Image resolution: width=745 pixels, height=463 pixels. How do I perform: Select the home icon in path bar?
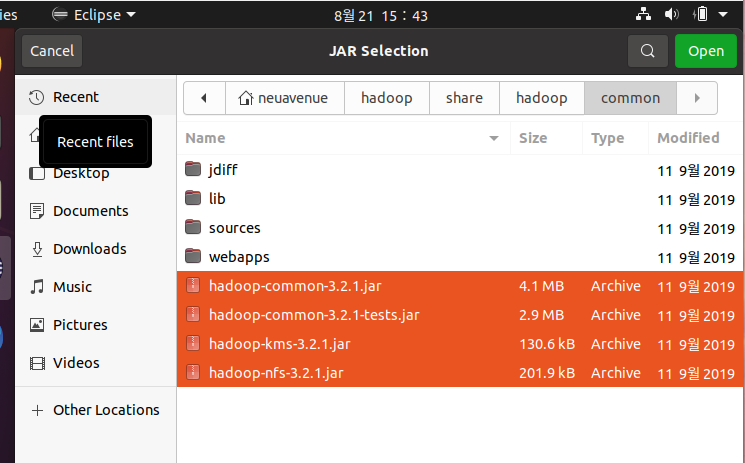tap(246, 98)
